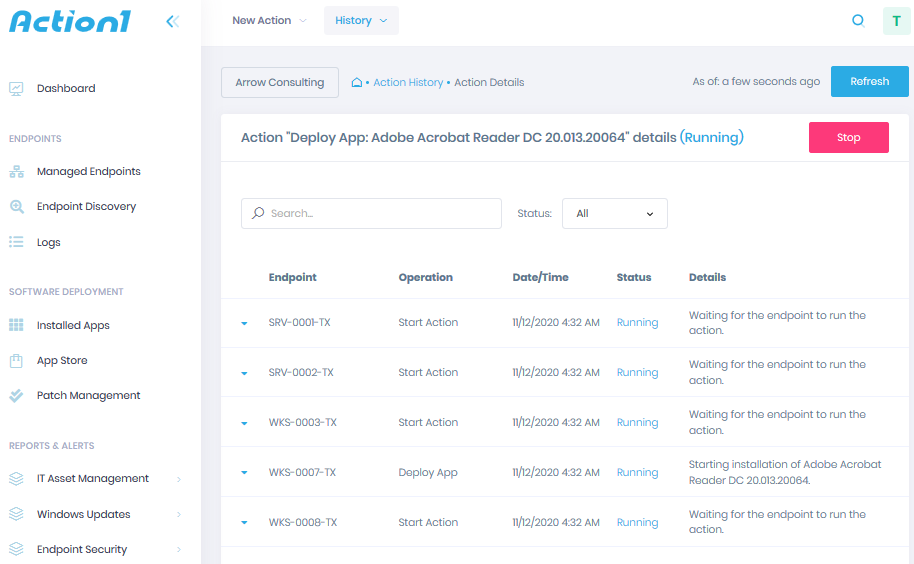
Task: Click Action Details breadcrumb text
Action: [x=489, y=82]
